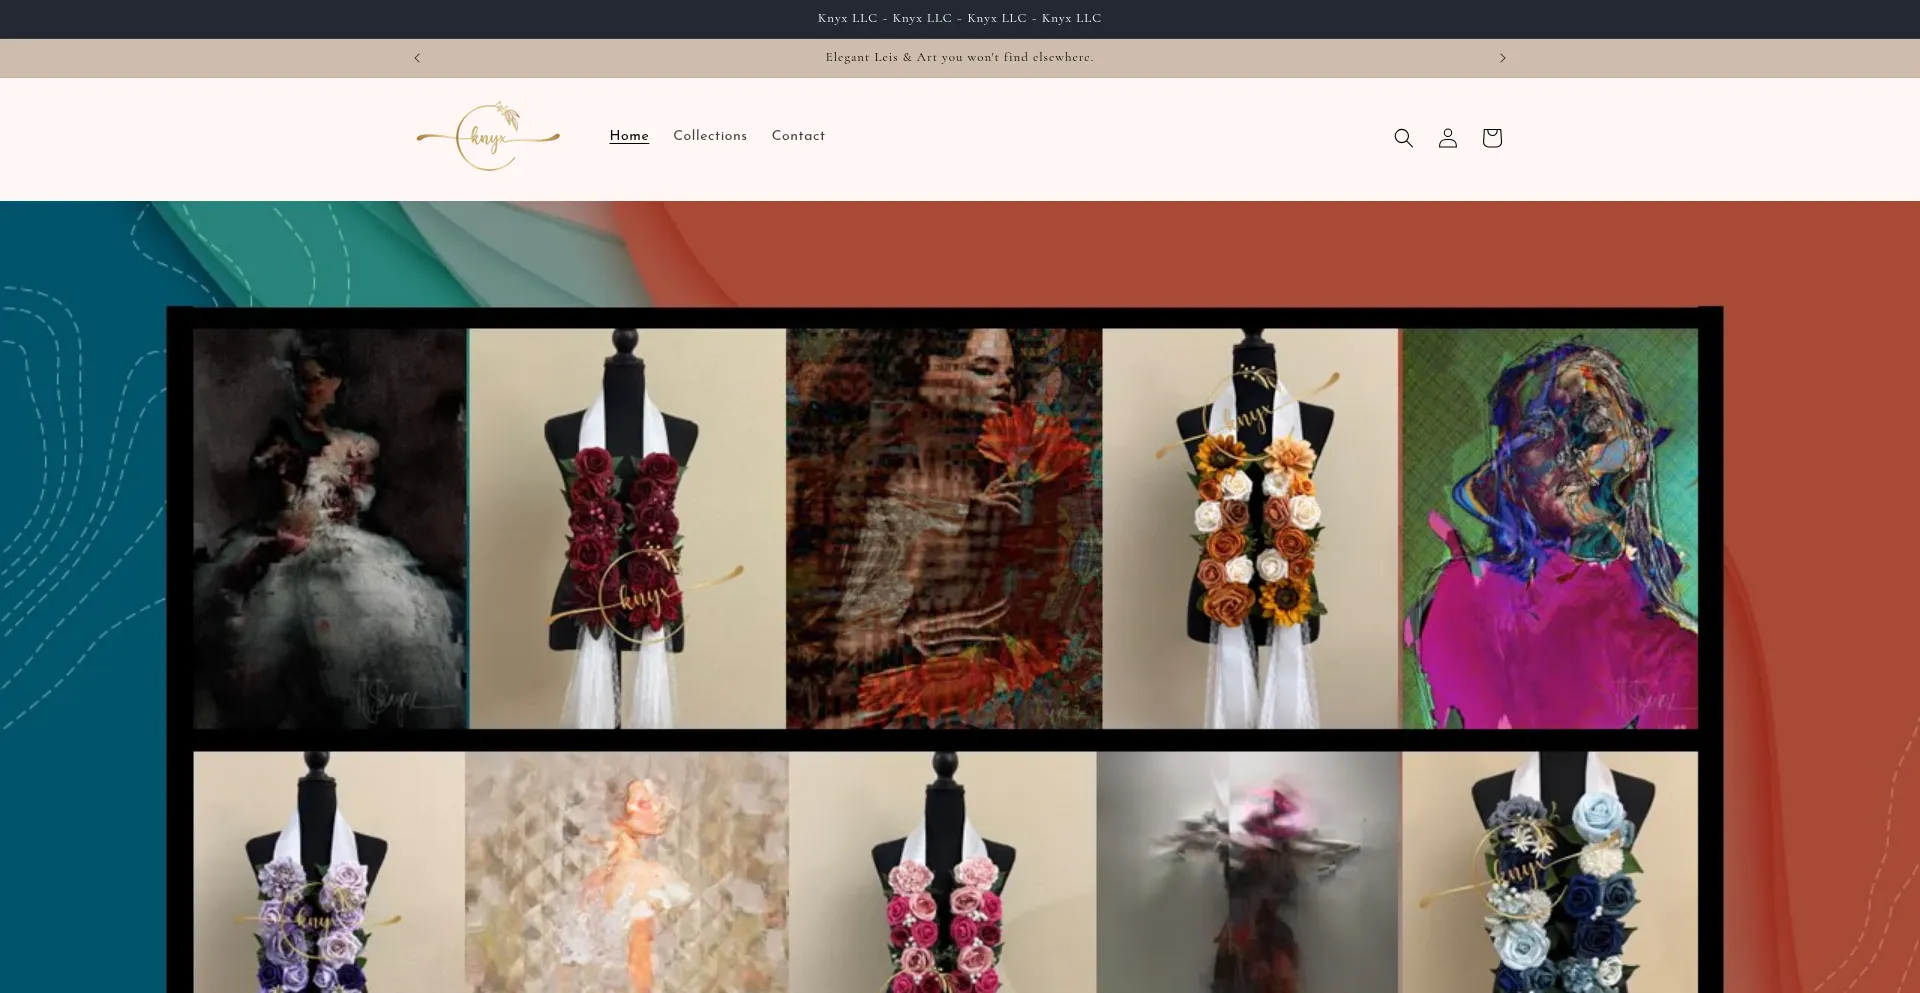Show previous announcement with left arrow
The image size is (1920, 993).
(417, 58)
